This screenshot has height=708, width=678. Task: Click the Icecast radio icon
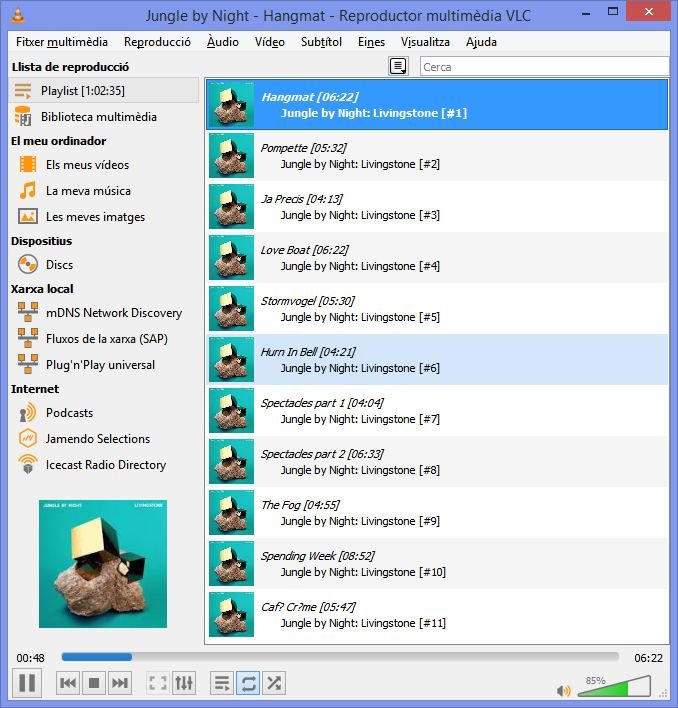[28, 464]
